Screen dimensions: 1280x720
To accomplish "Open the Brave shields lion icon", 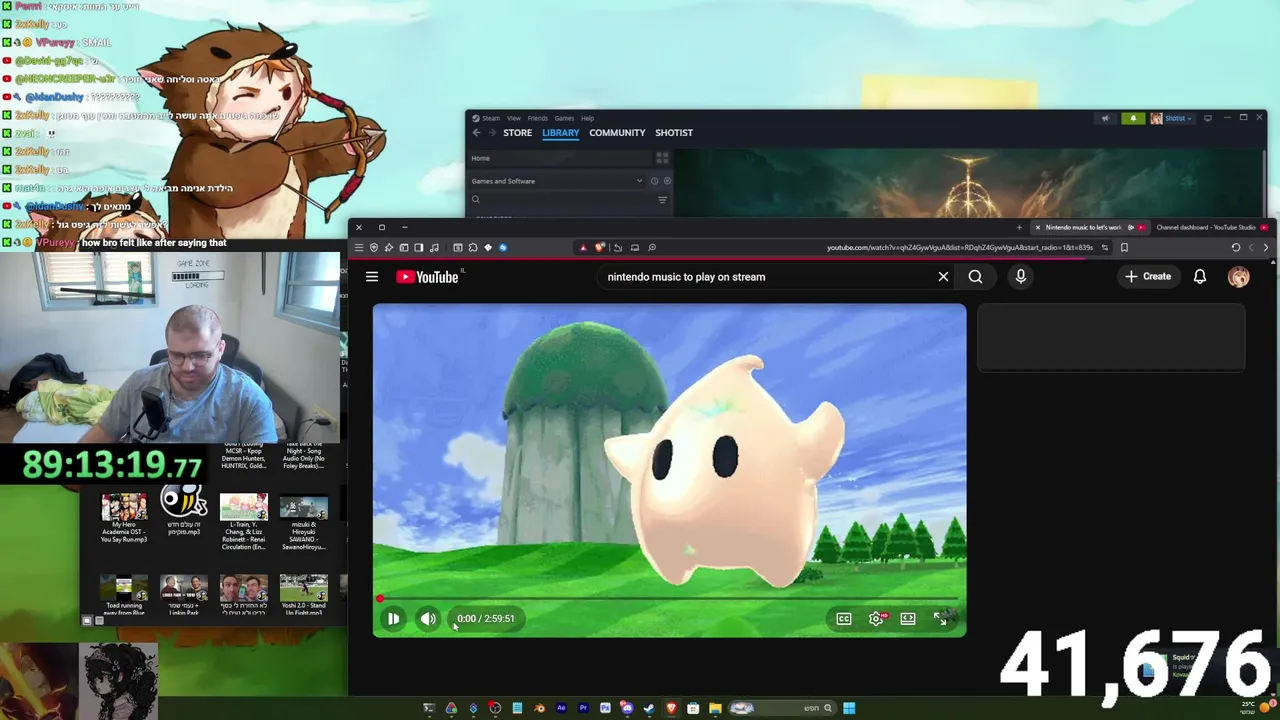I will (599, 247).
